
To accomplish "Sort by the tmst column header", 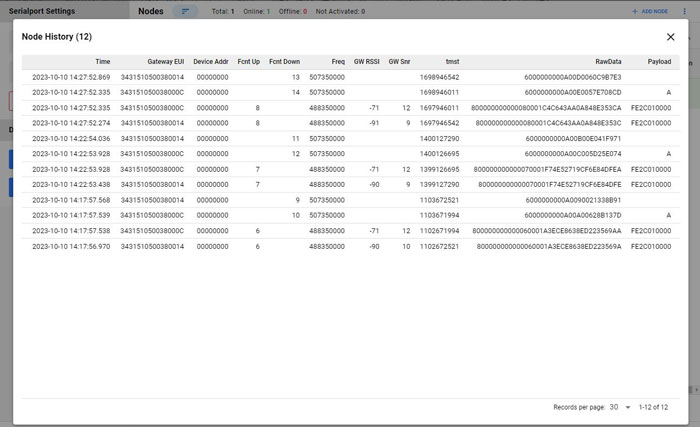I will coord(452,62).
